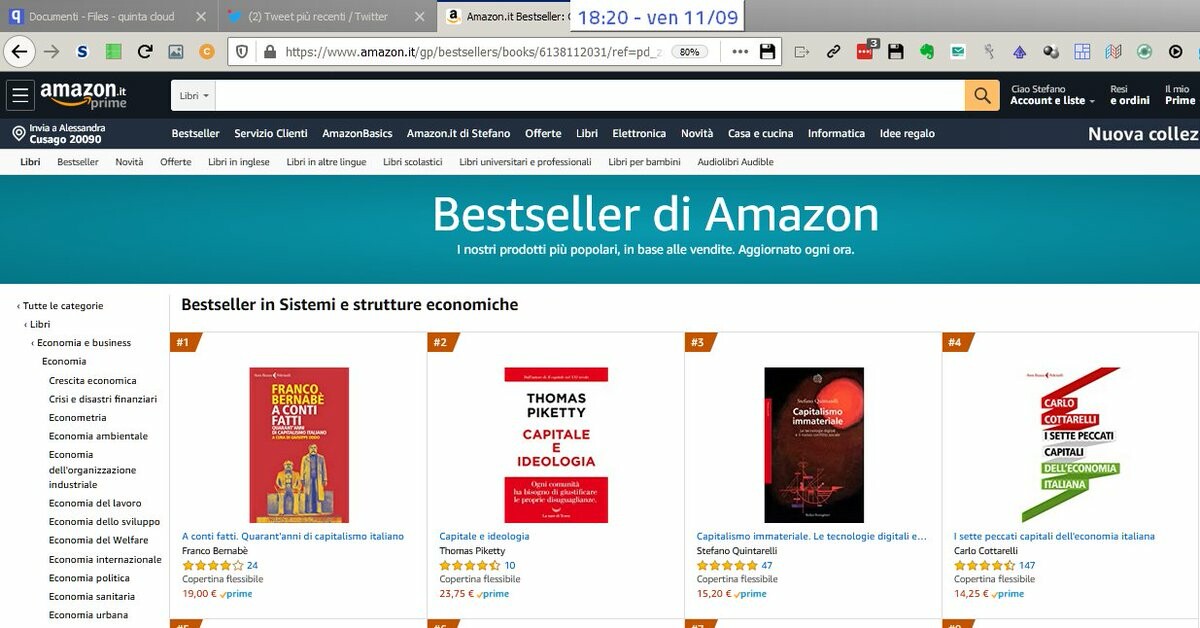
Task: Click the orange search magnifier button
Action: [x=982, y=95]
